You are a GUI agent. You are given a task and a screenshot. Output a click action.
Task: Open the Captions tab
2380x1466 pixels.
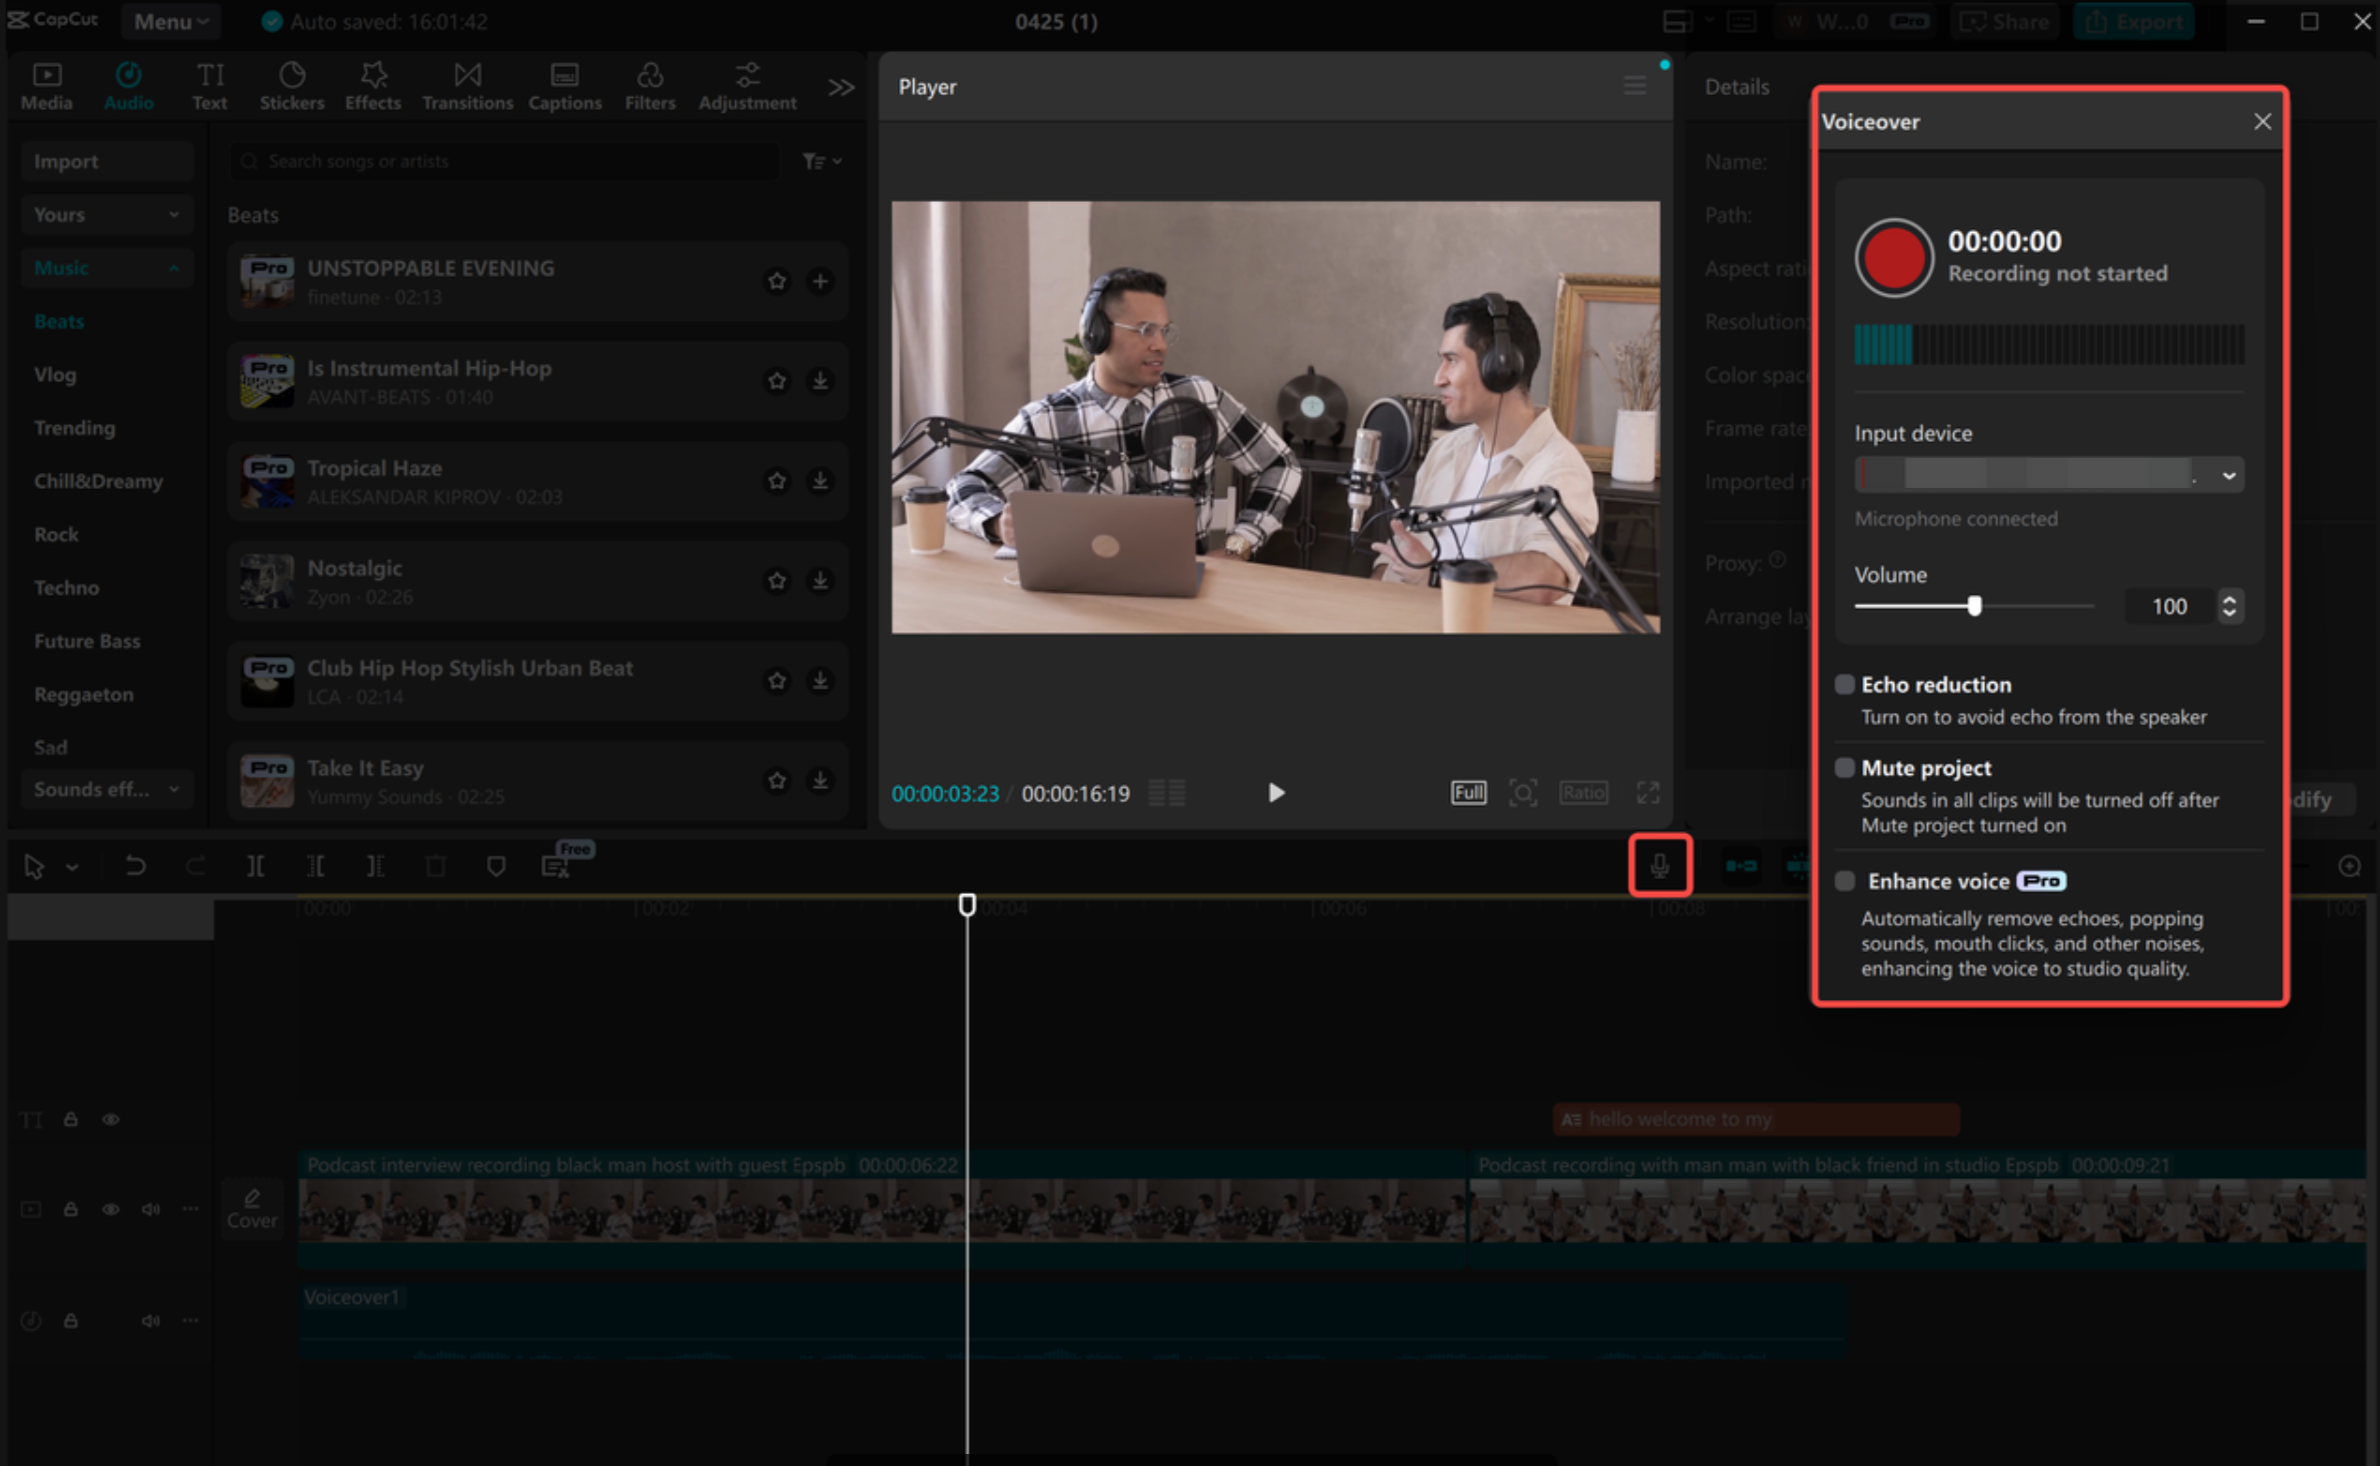tap(564, 86)
